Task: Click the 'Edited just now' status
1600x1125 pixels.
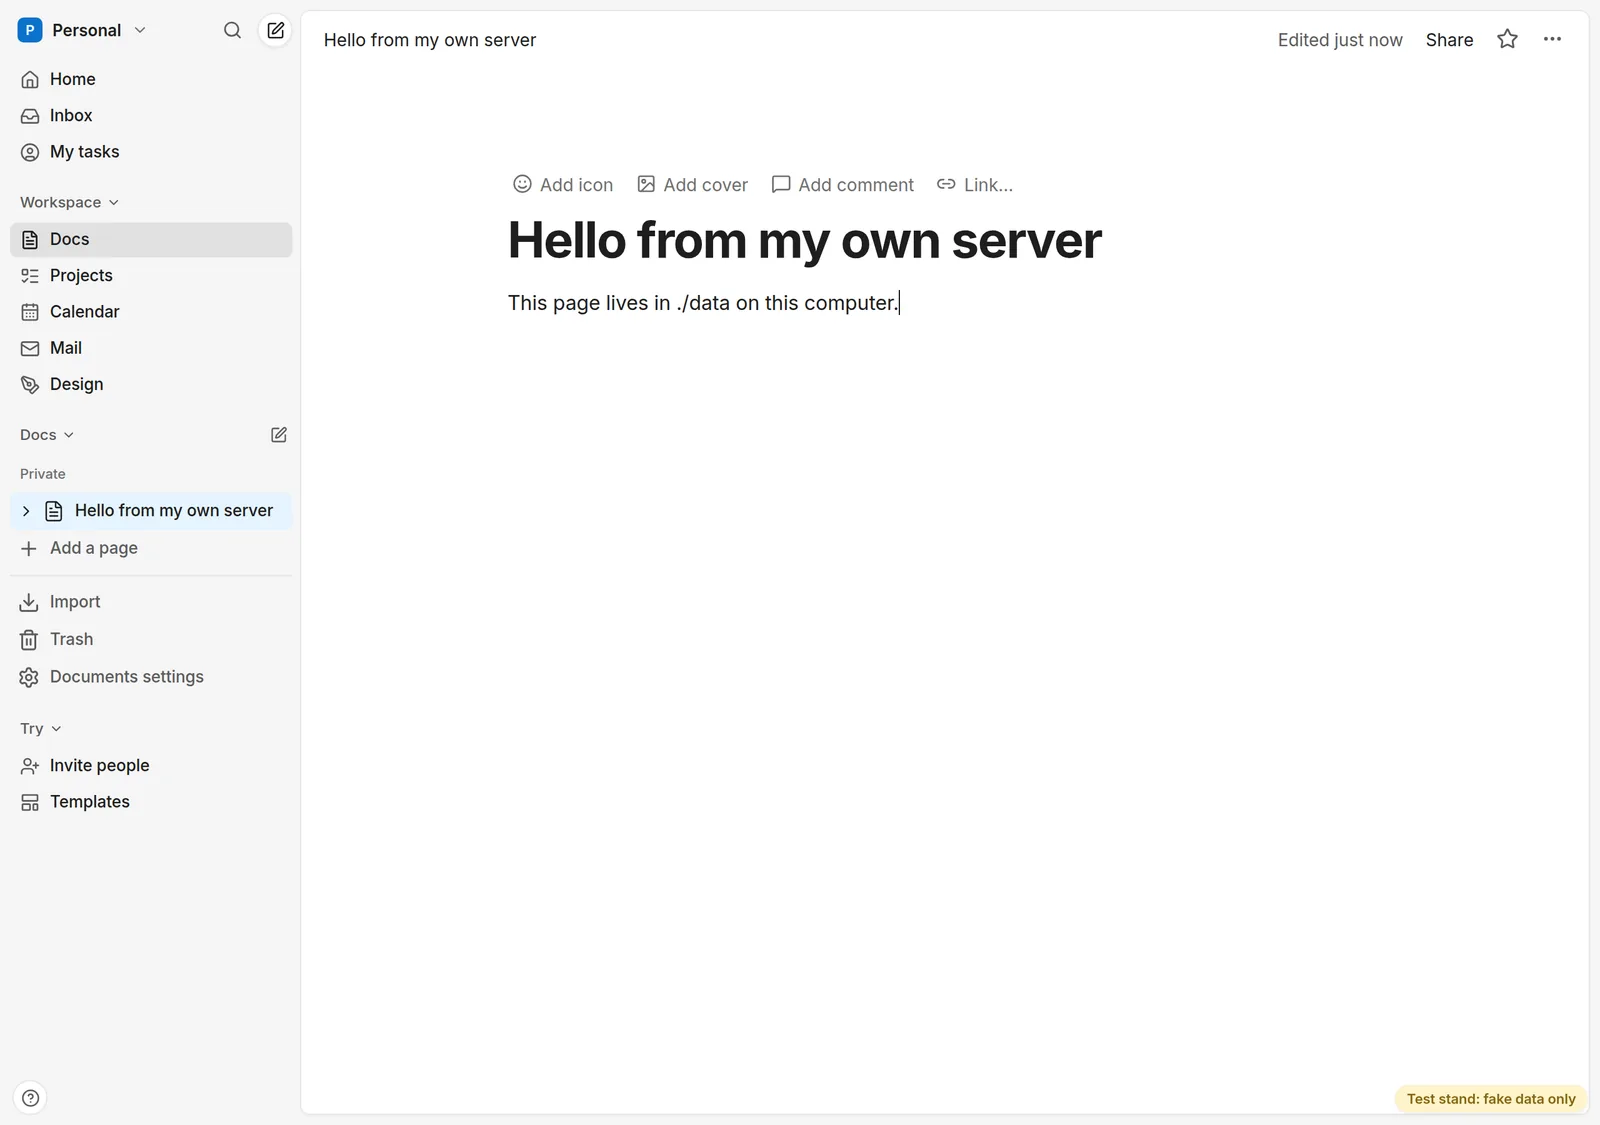Action: point(1340,40)
